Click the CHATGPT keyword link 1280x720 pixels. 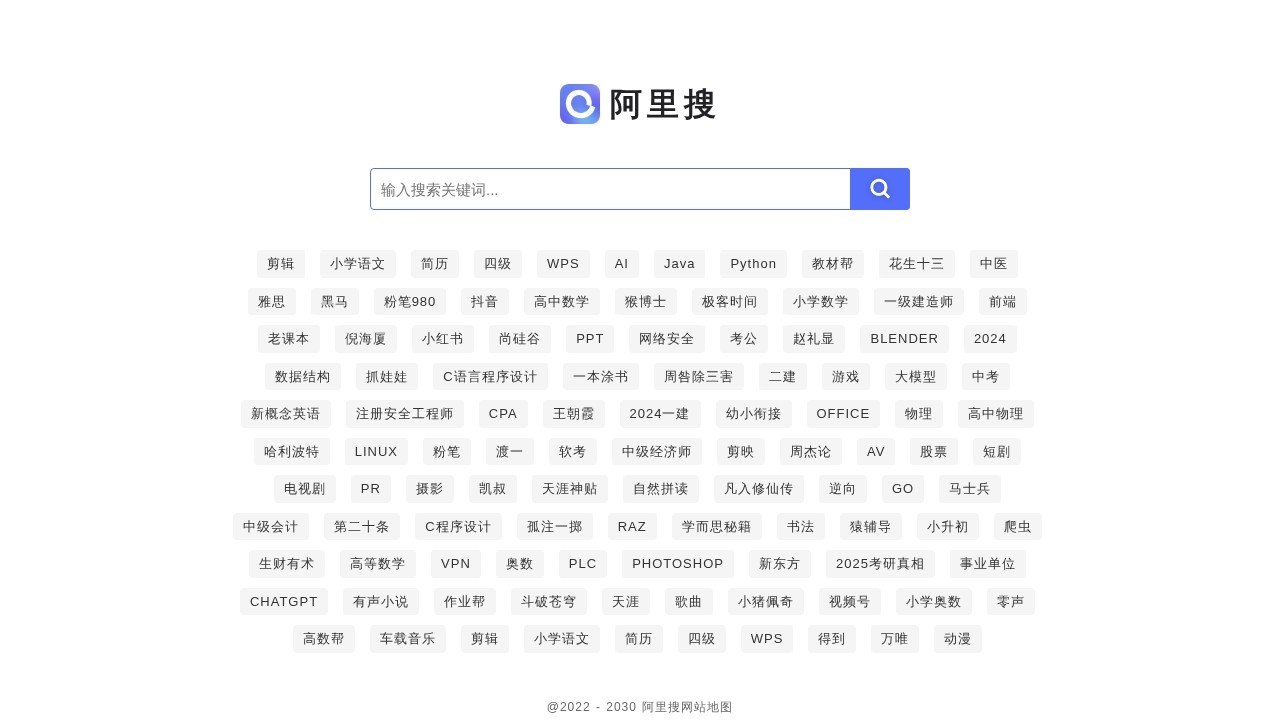tap(283, 601)
